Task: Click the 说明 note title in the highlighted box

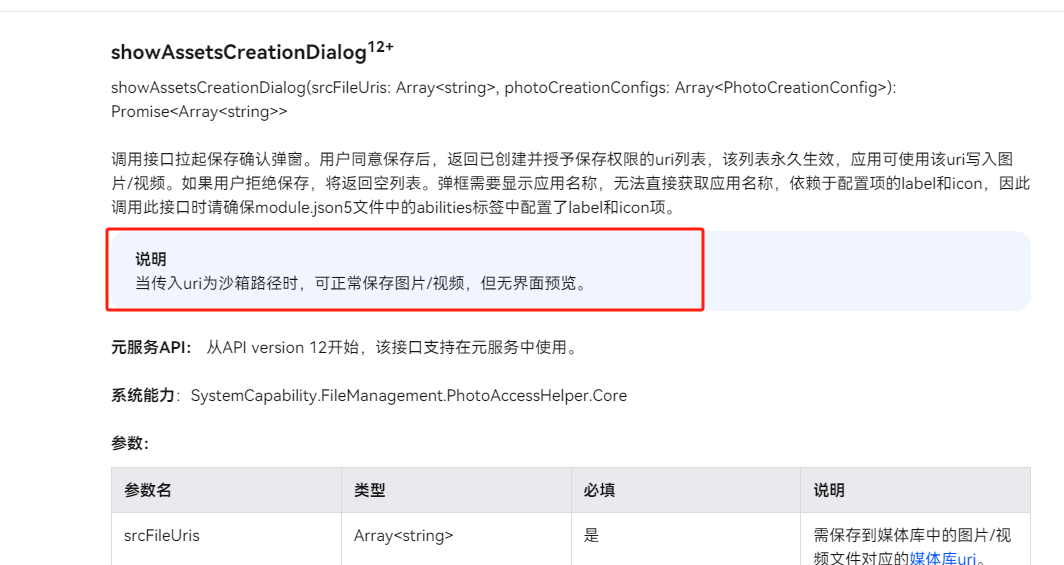Action: (x=151, y=259)
